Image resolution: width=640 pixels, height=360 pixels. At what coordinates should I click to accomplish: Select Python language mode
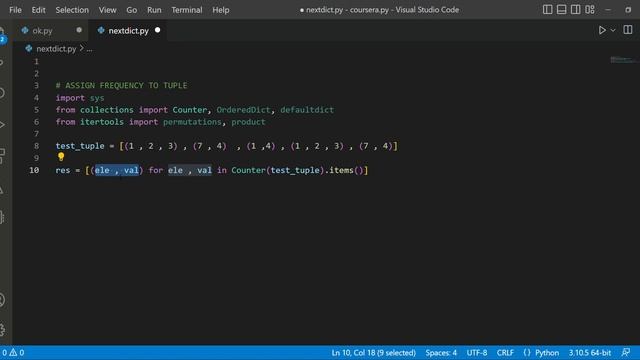pos(547,353)
